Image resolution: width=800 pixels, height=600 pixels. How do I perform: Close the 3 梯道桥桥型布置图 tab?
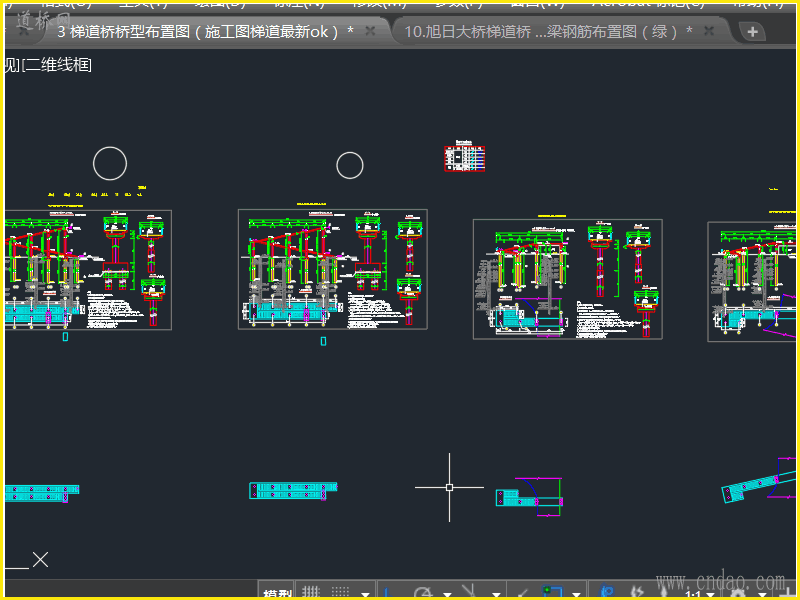(370, 32)
